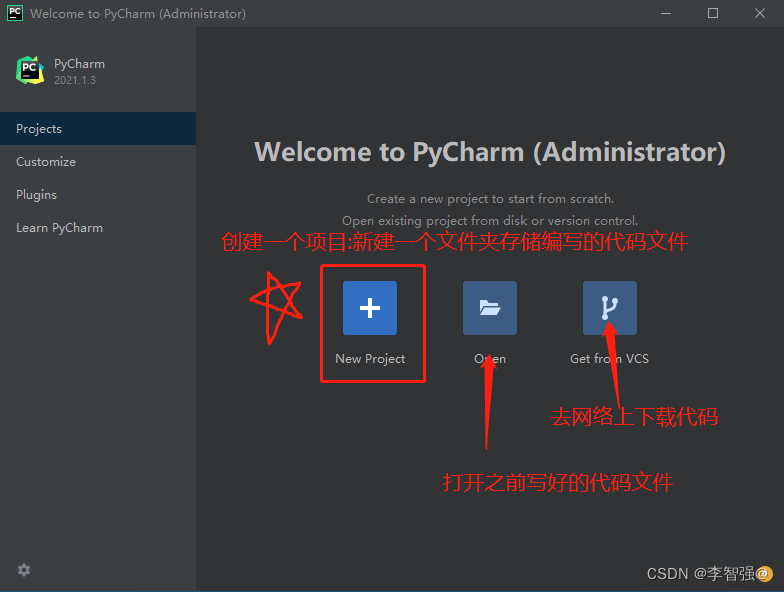
Task: Click the version number 2021.1.3
Action: point(75,80)
